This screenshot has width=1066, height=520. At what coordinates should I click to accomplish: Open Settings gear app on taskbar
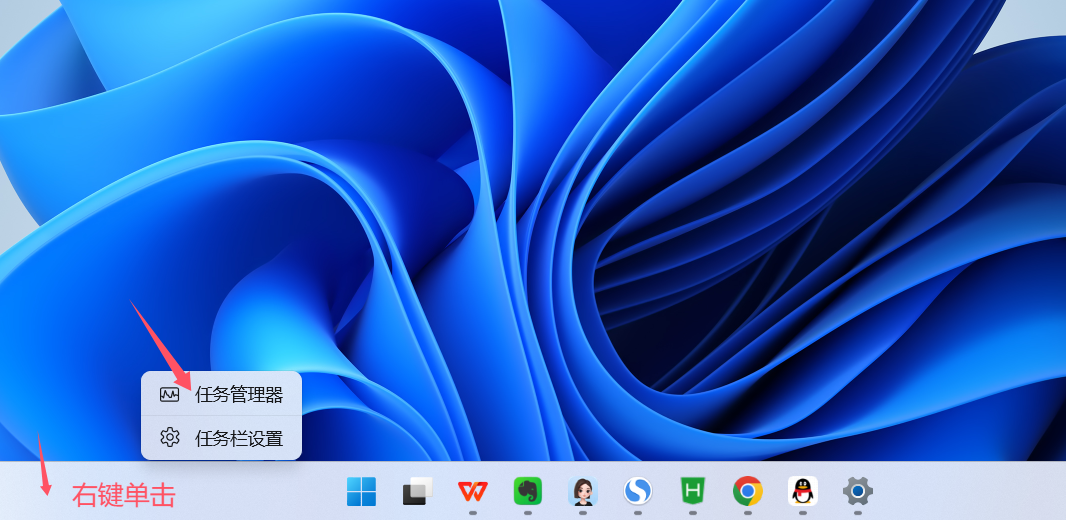(857, 491)
